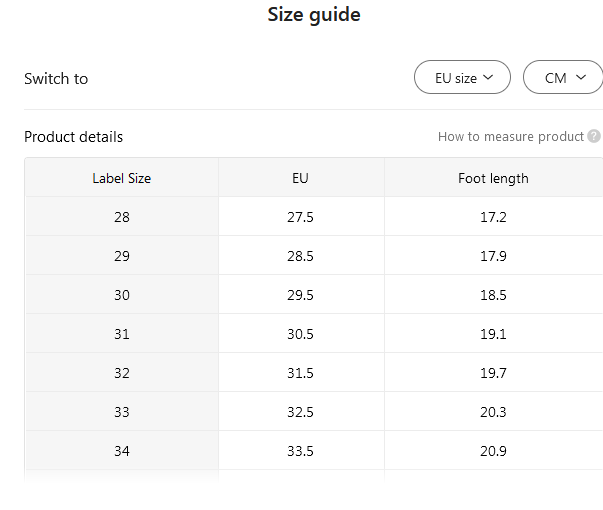Click the EU 30.5 cell
This screenshot has width=603, height=510.
tap(300, 334)
